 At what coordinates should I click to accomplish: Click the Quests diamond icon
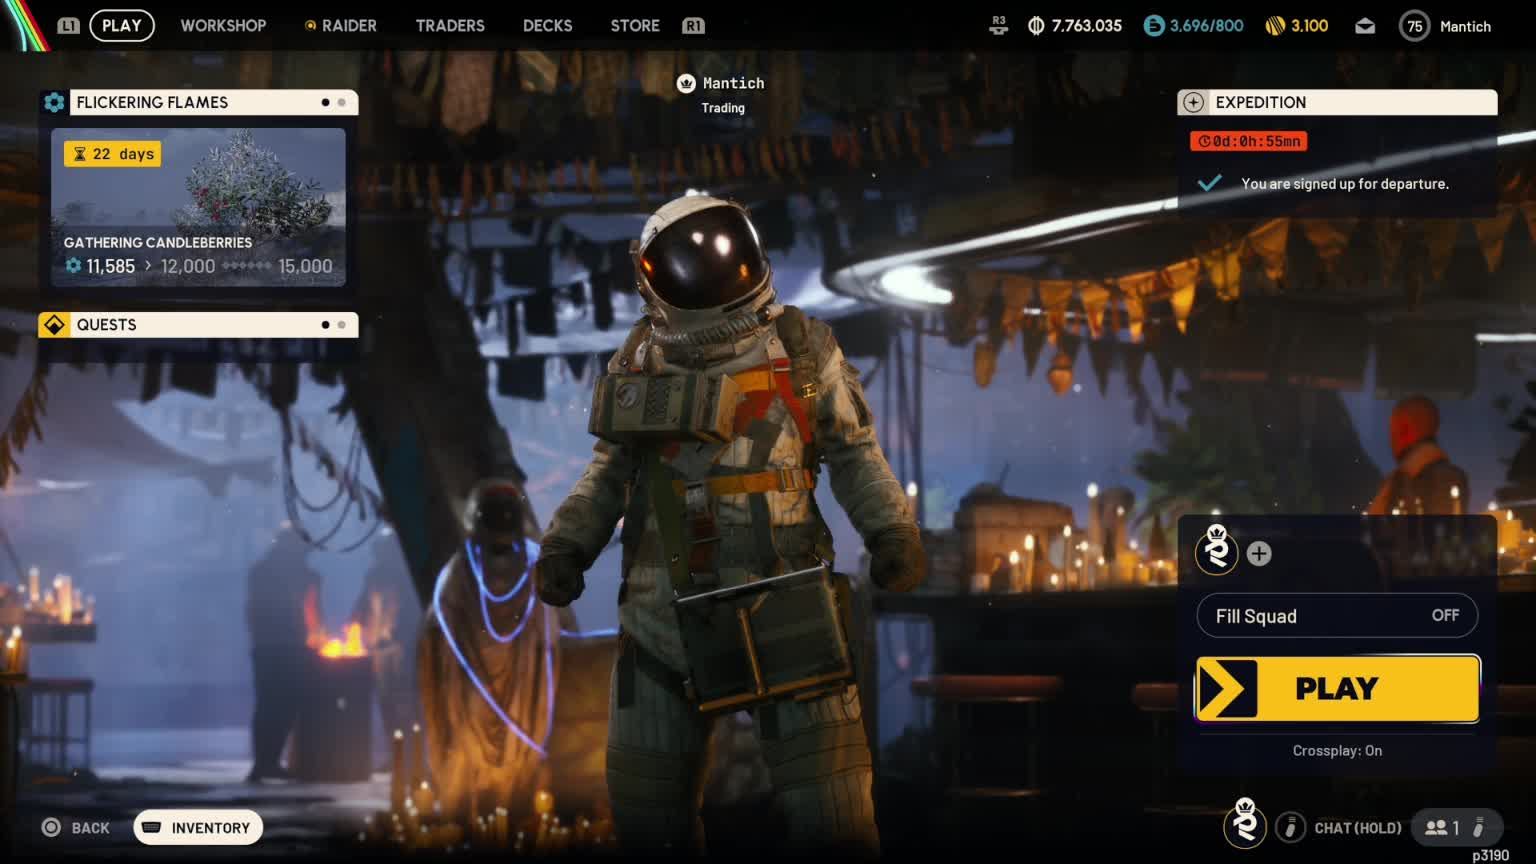tap(54, 325)
